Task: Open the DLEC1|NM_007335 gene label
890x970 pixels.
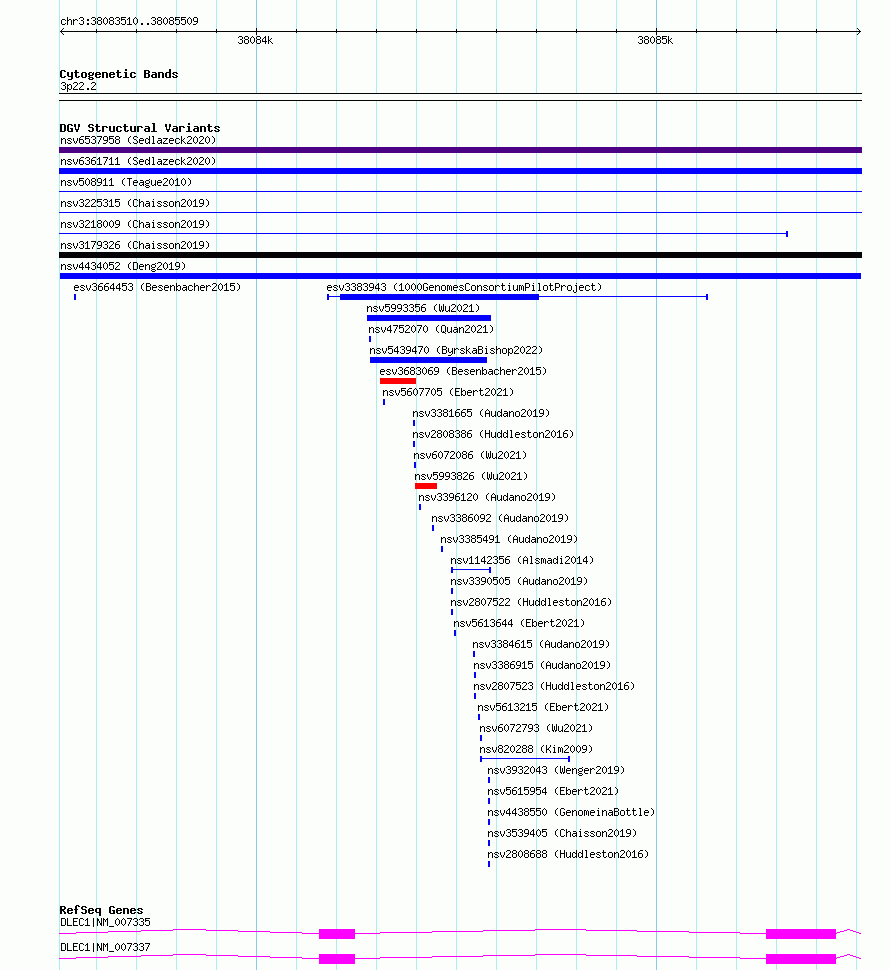Action: tap(105, 923)
